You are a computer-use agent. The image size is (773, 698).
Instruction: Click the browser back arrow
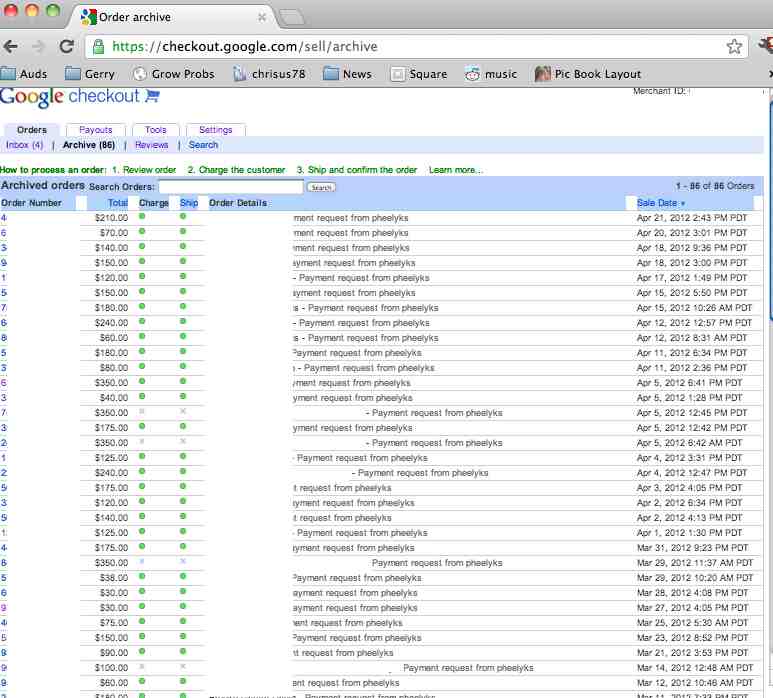(x=12, y=46)
